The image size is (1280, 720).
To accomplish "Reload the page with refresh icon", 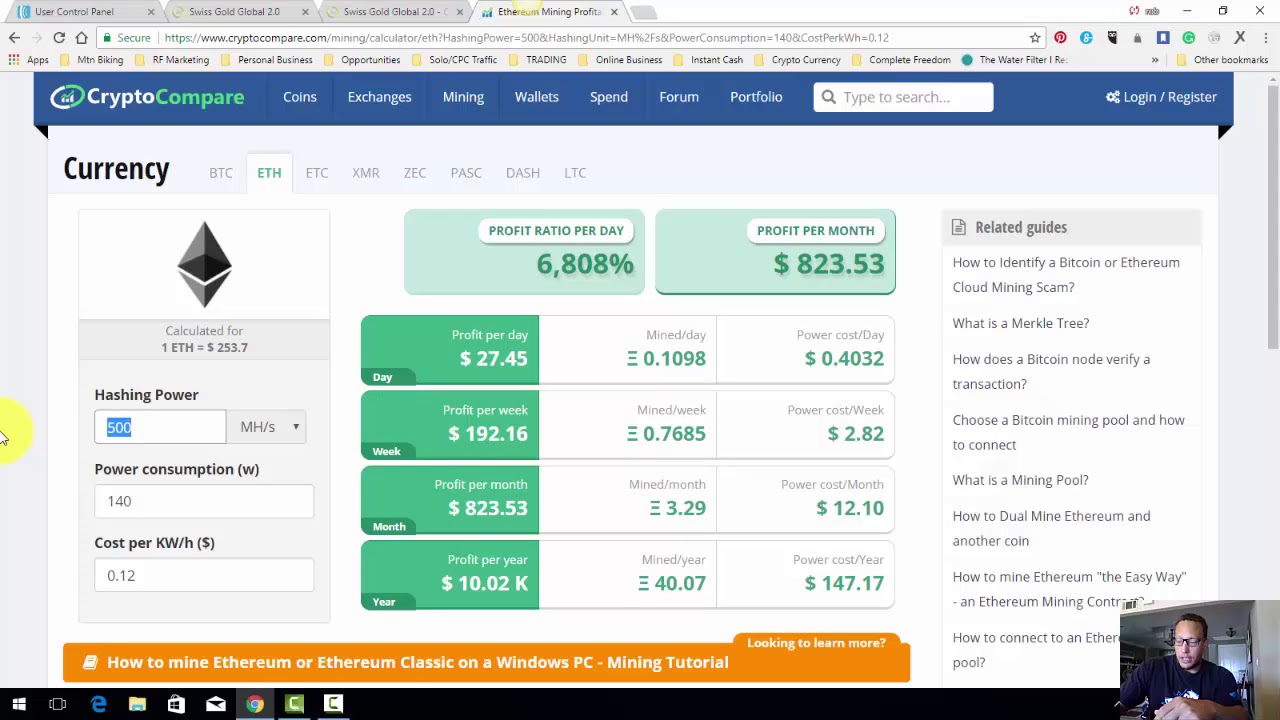I will click(x=59, y=38).
